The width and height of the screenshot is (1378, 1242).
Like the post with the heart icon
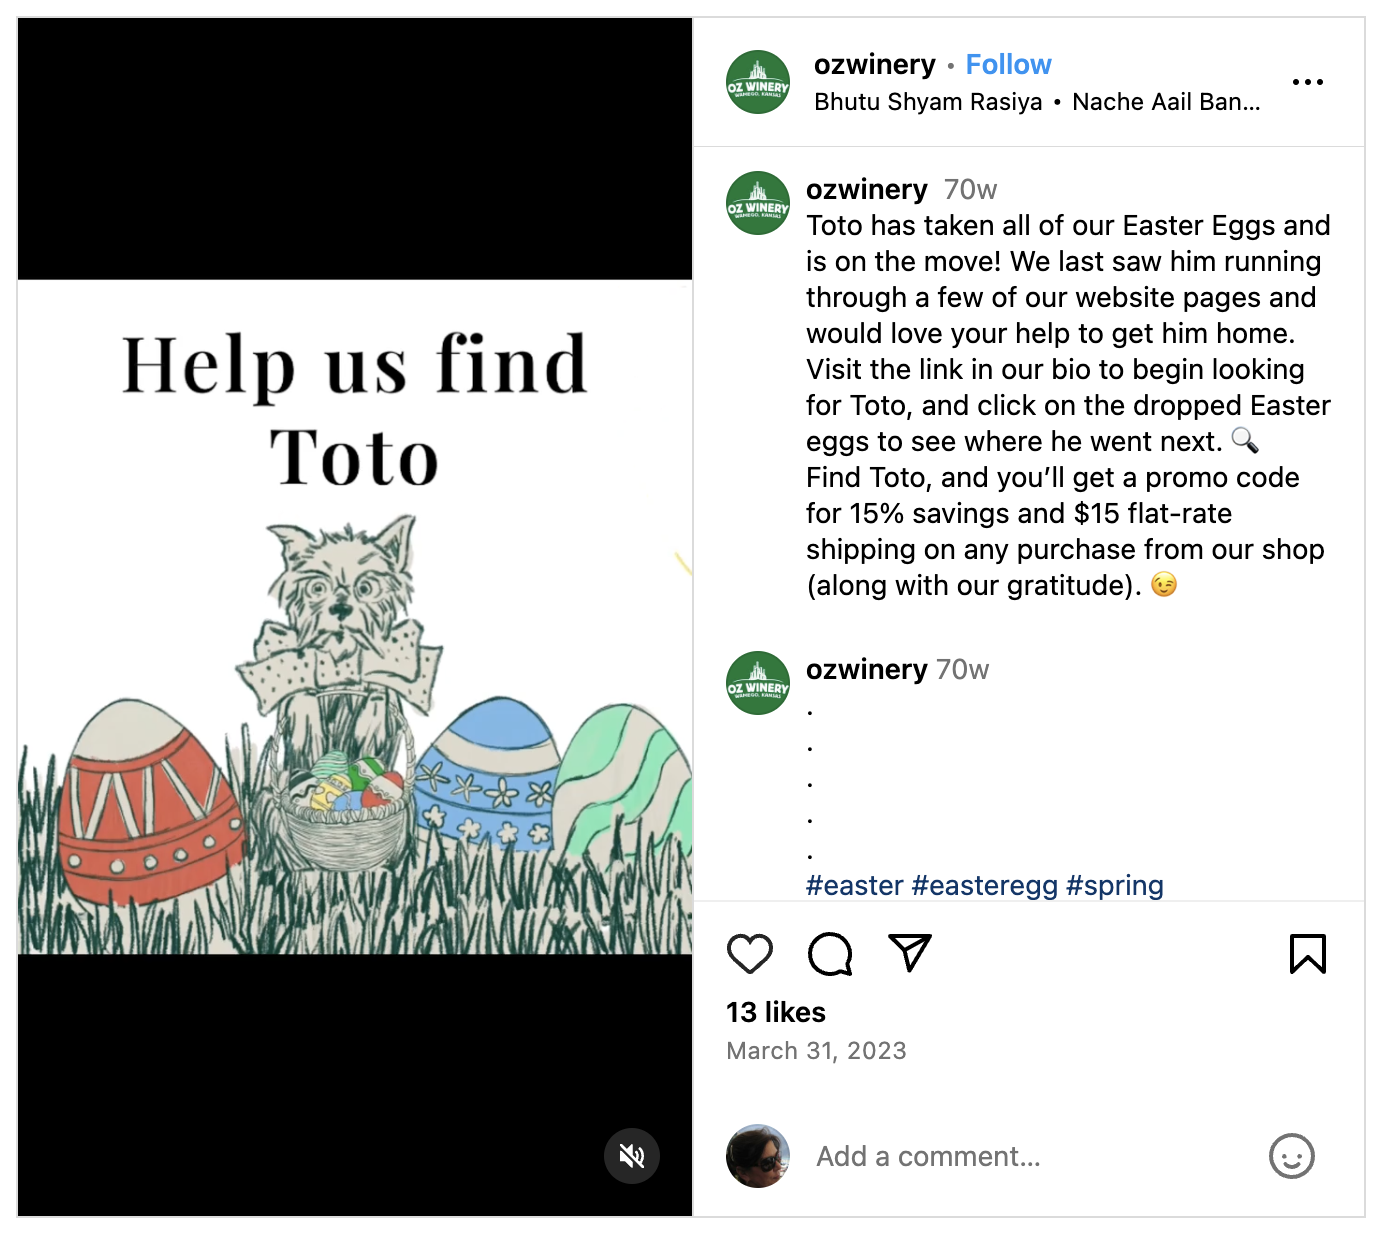(x=749, y=954)
